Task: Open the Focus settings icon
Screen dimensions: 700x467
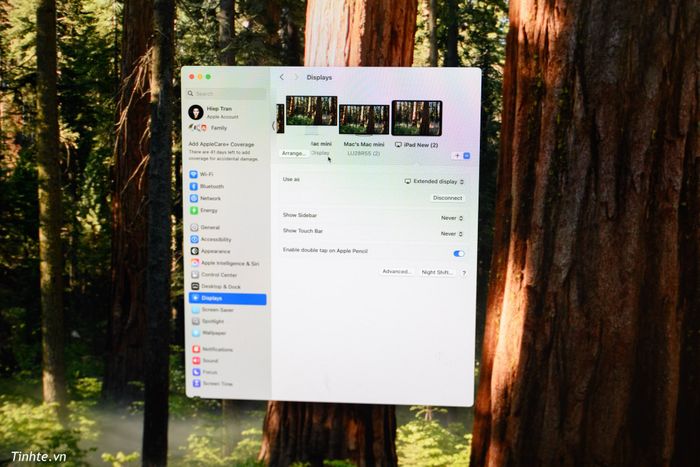Action: click(x=196, y=372)
